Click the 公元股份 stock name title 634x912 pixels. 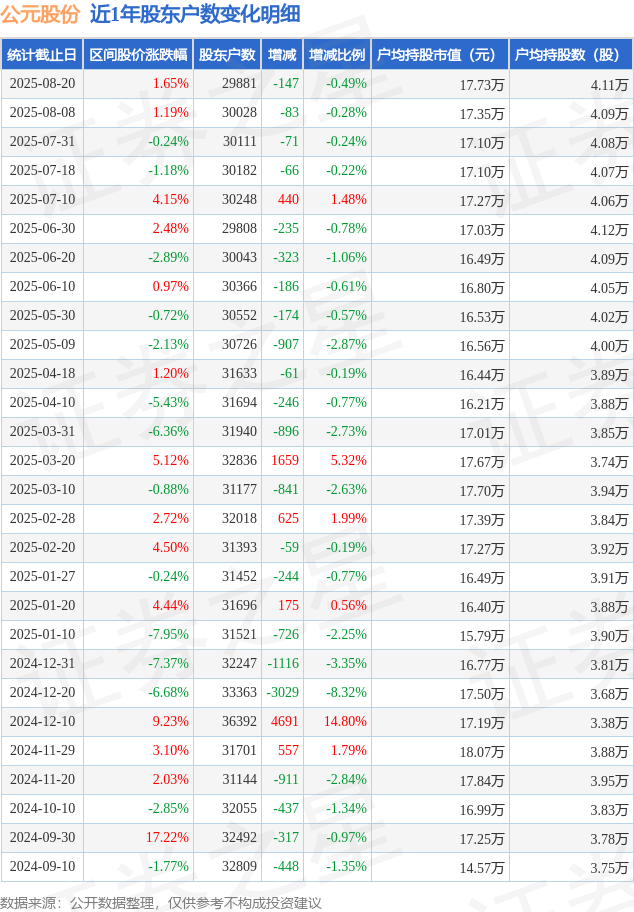[x=40, y=14]
